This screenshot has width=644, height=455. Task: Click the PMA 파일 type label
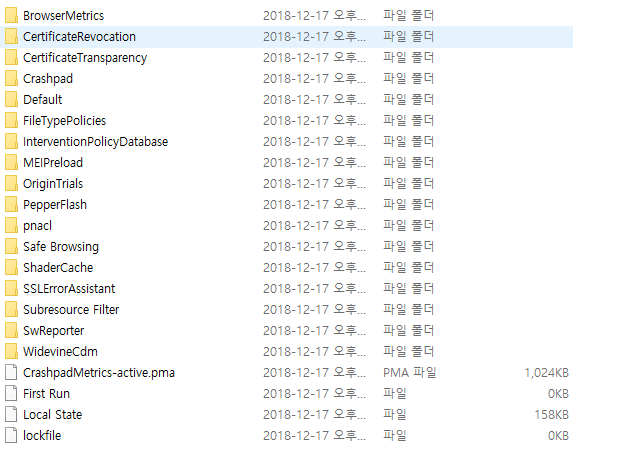pos(409,372)
